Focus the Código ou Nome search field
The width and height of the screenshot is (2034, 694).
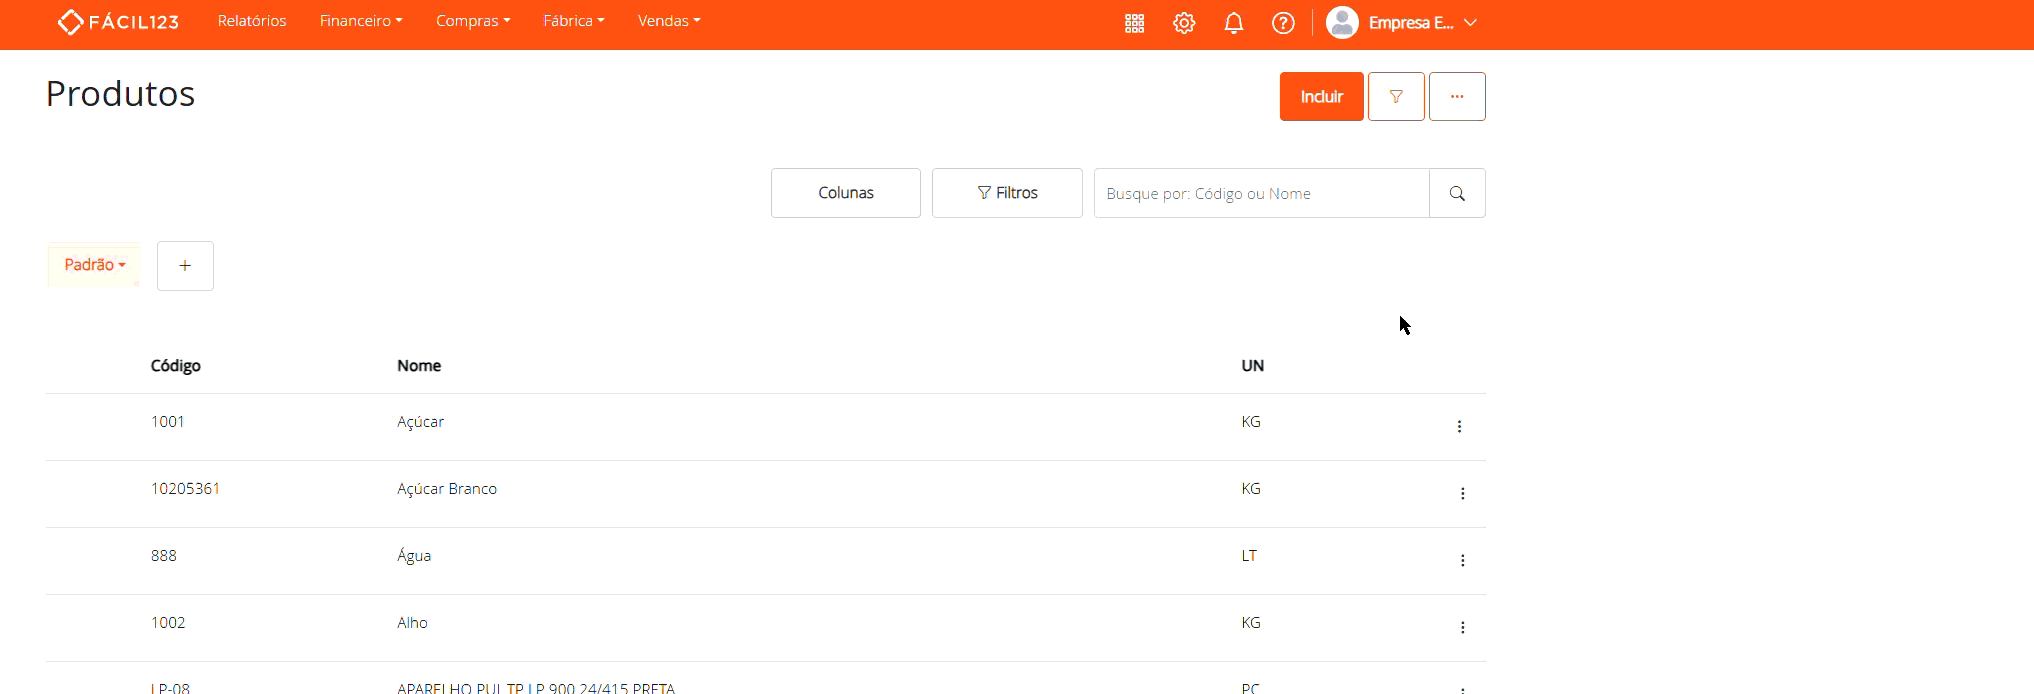(1262, 193)
